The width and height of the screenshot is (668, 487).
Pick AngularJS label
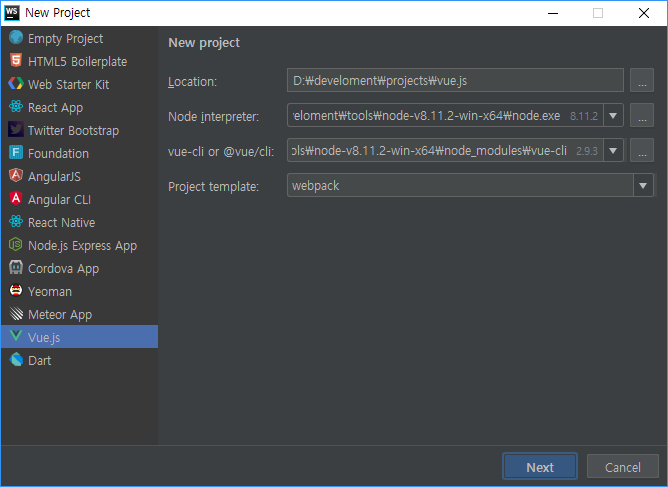click(x=54, y=177)
